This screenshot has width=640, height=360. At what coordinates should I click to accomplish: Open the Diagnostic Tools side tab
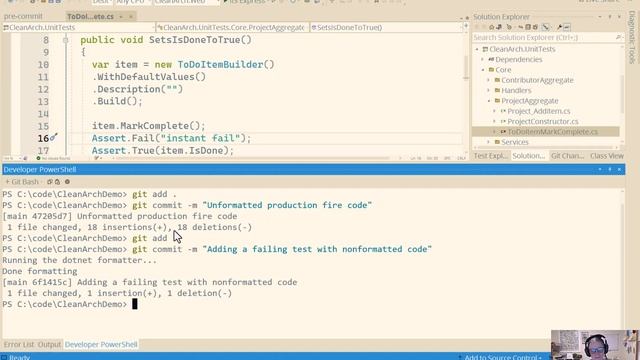point(632,37)
